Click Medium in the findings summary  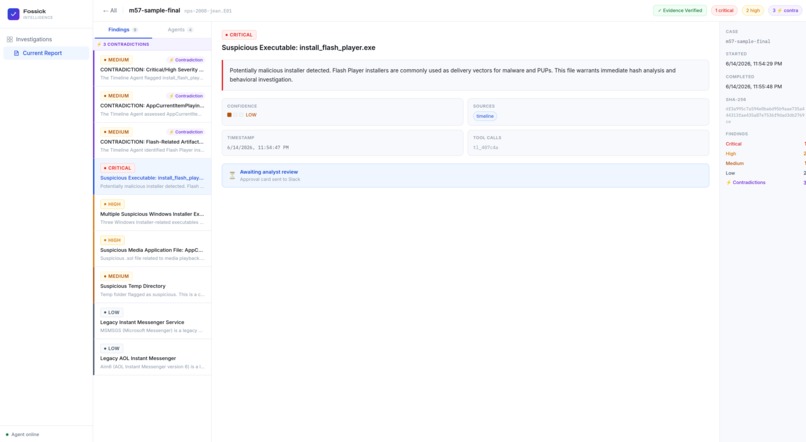click(x=735, y=163)
